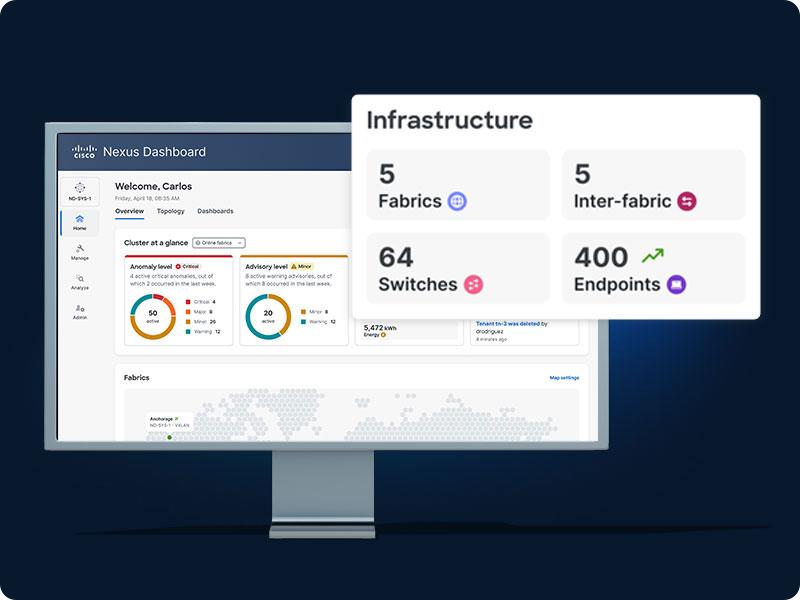Screen dimensions: 800x600
Task: Open the Admin sidebar icon
Action: pos(80,308)
